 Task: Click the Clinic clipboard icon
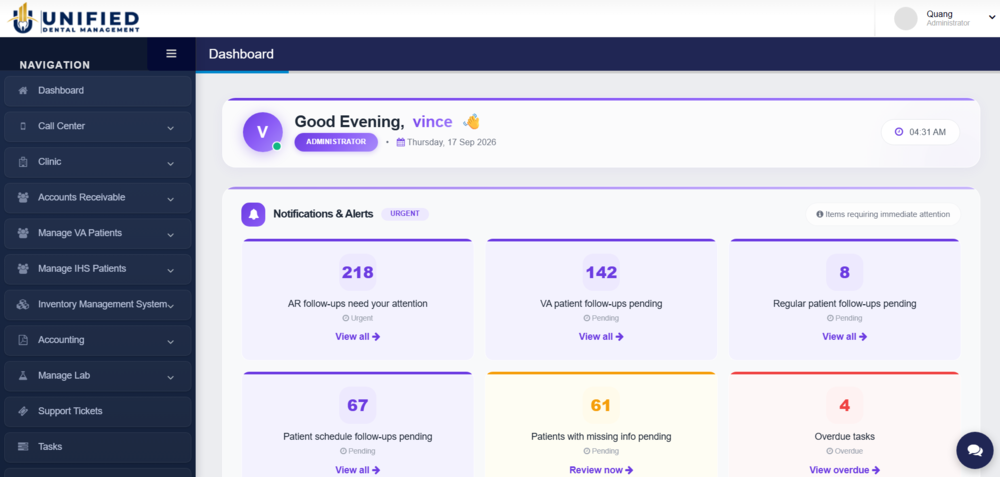(x=23, y=162)
